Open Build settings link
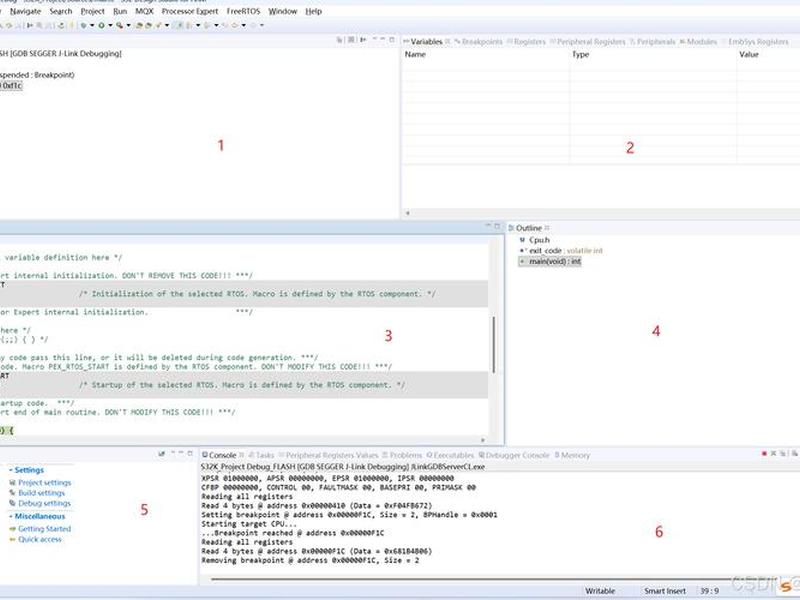The width and height of the screenshot is (800, 600). [x=41, y=492]
